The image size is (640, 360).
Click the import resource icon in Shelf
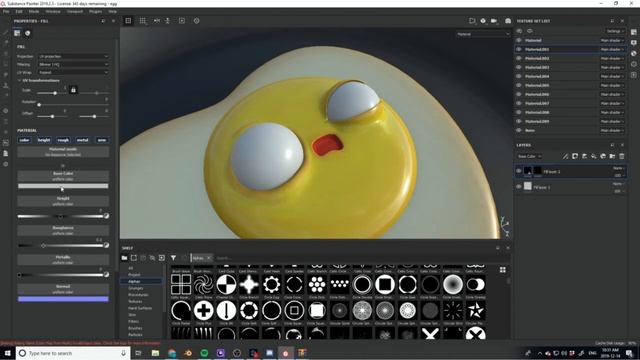162,258
